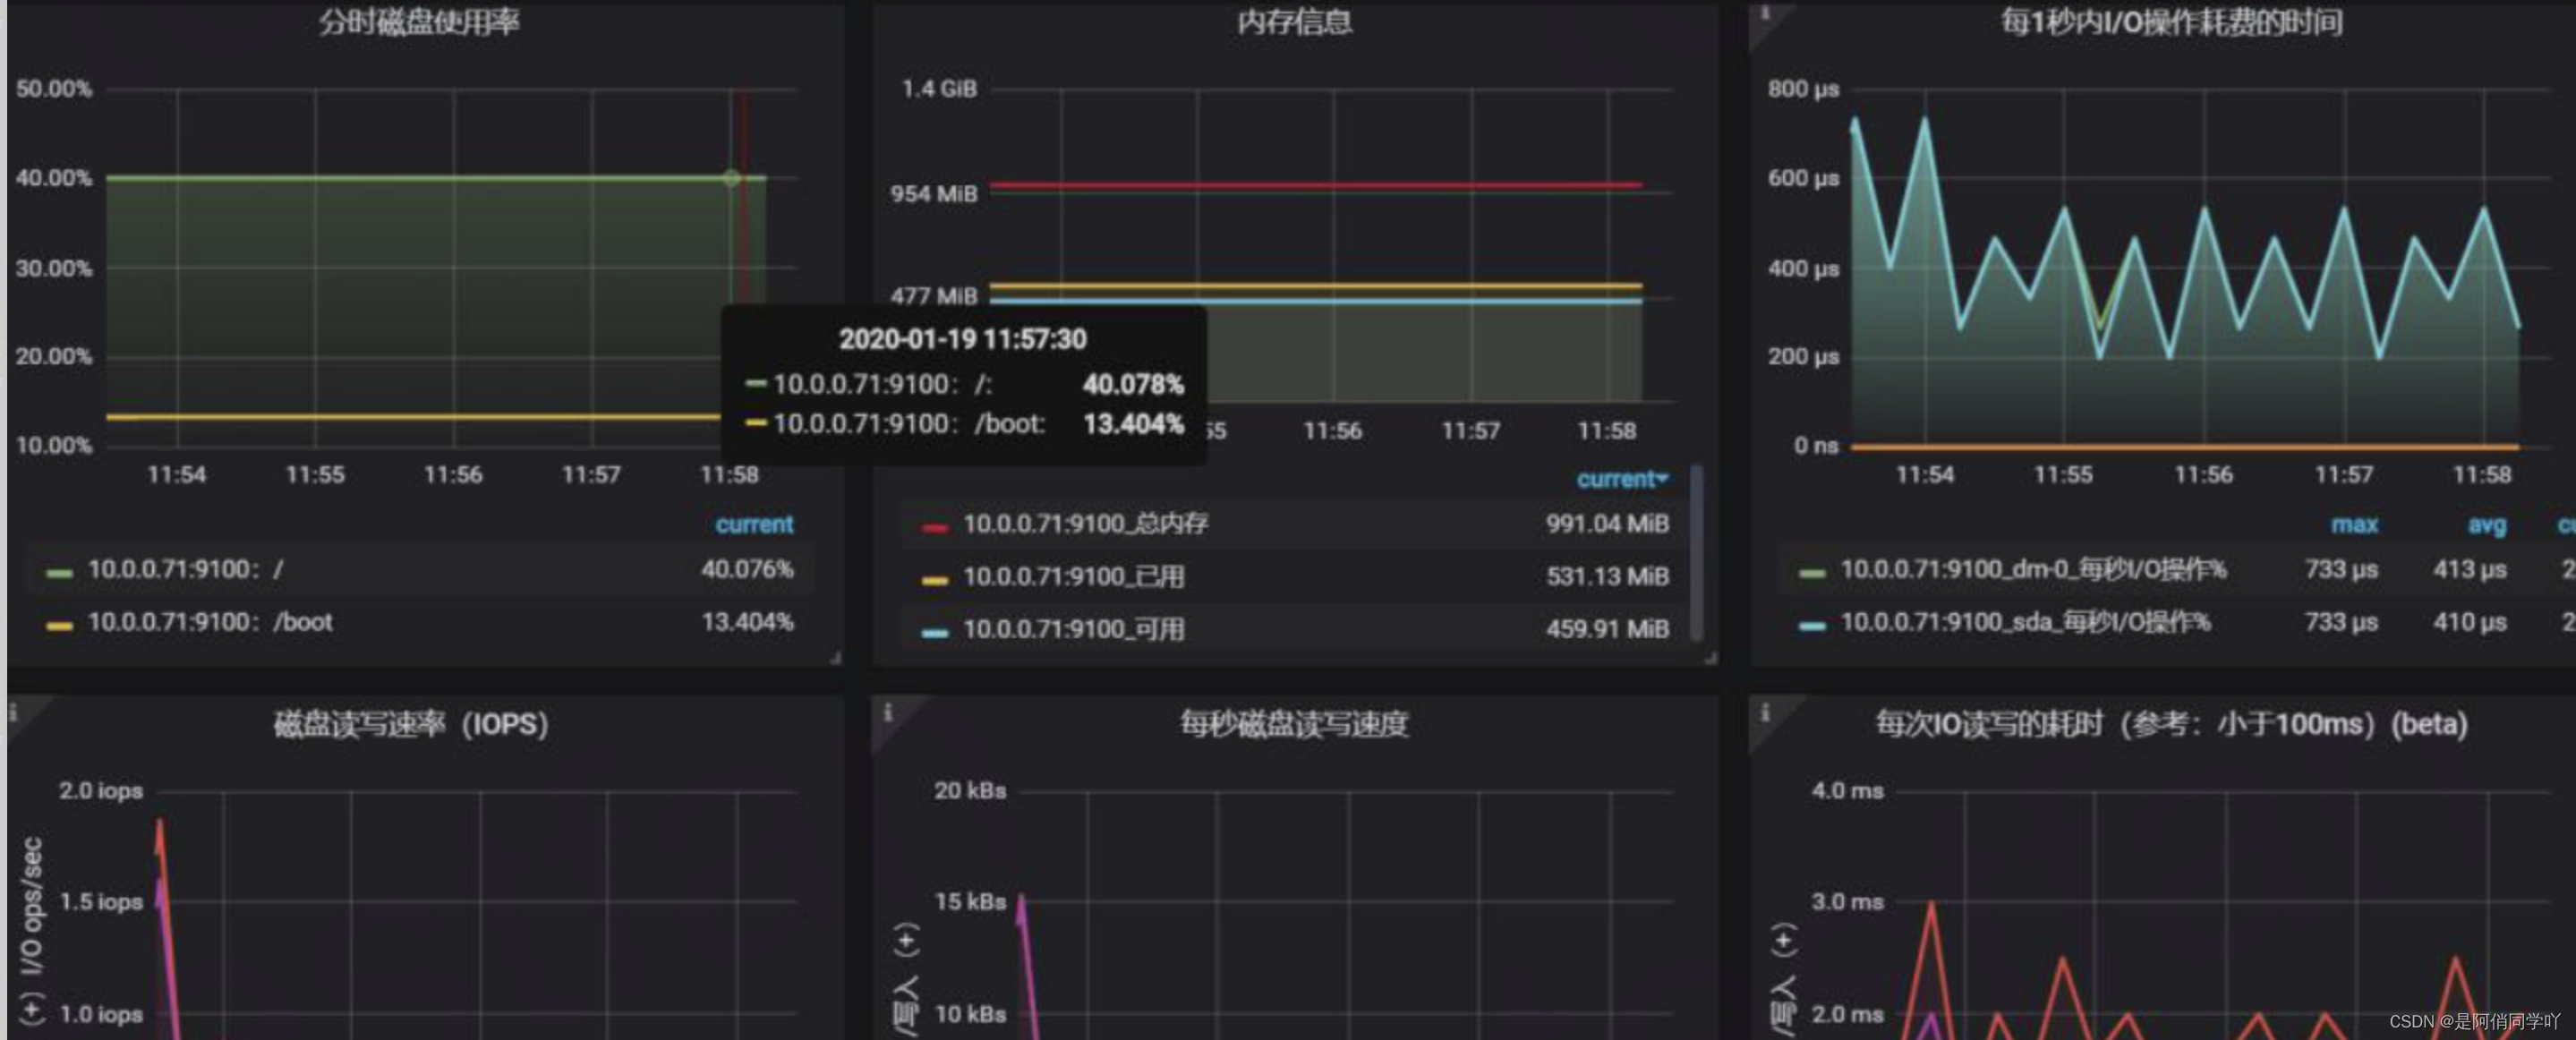Screen dimensions: 2576x1040
Task: Click the 531.13 MiB used memory value
Action: [x=1607, y=576]
